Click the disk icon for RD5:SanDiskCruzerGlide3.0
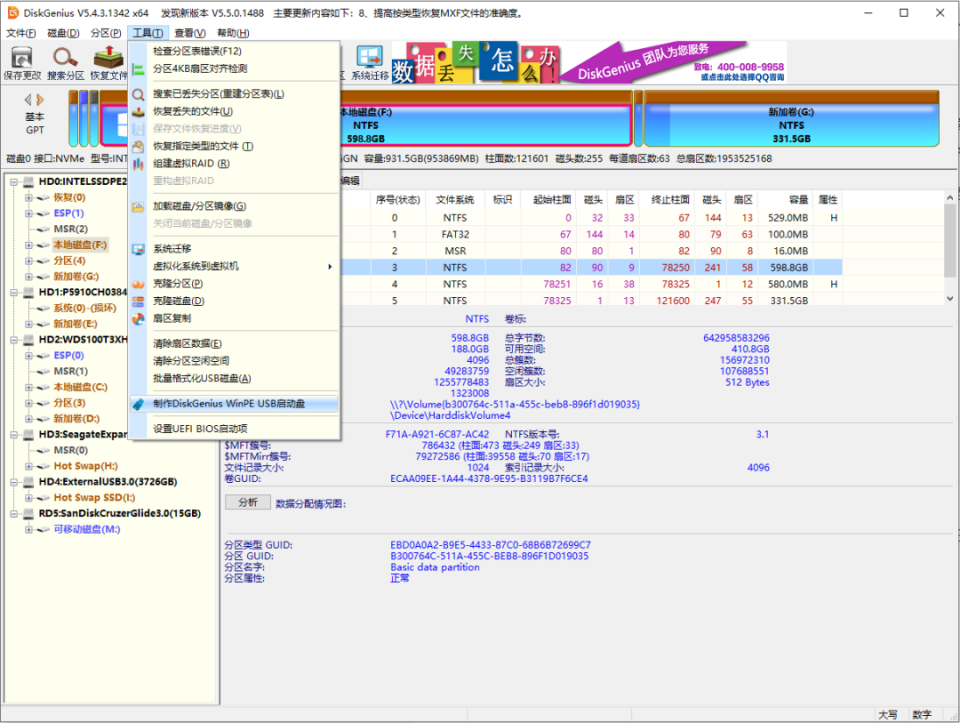This screenshot has width=960, height=723. 29,514
